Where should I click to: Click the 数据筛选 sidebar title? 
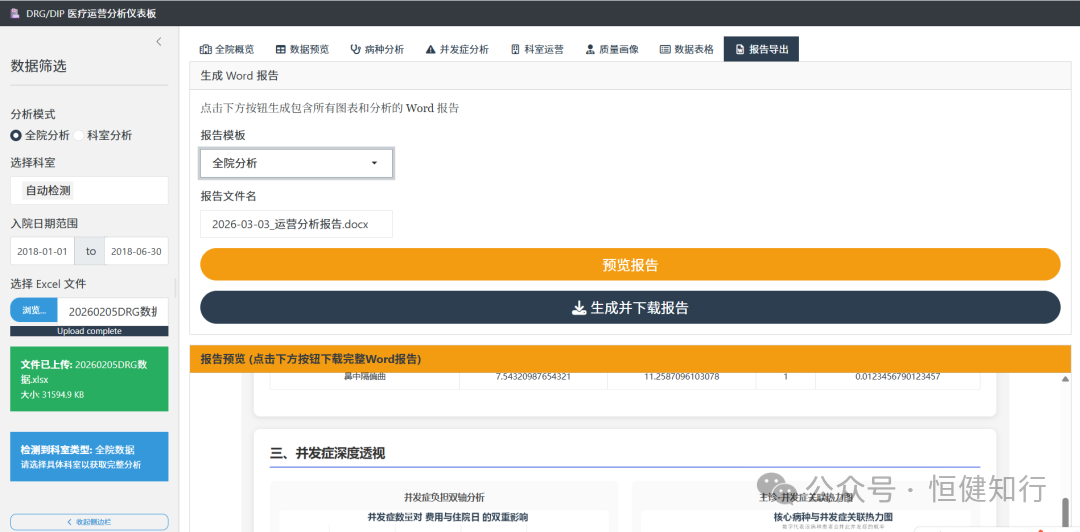[39, 66]
